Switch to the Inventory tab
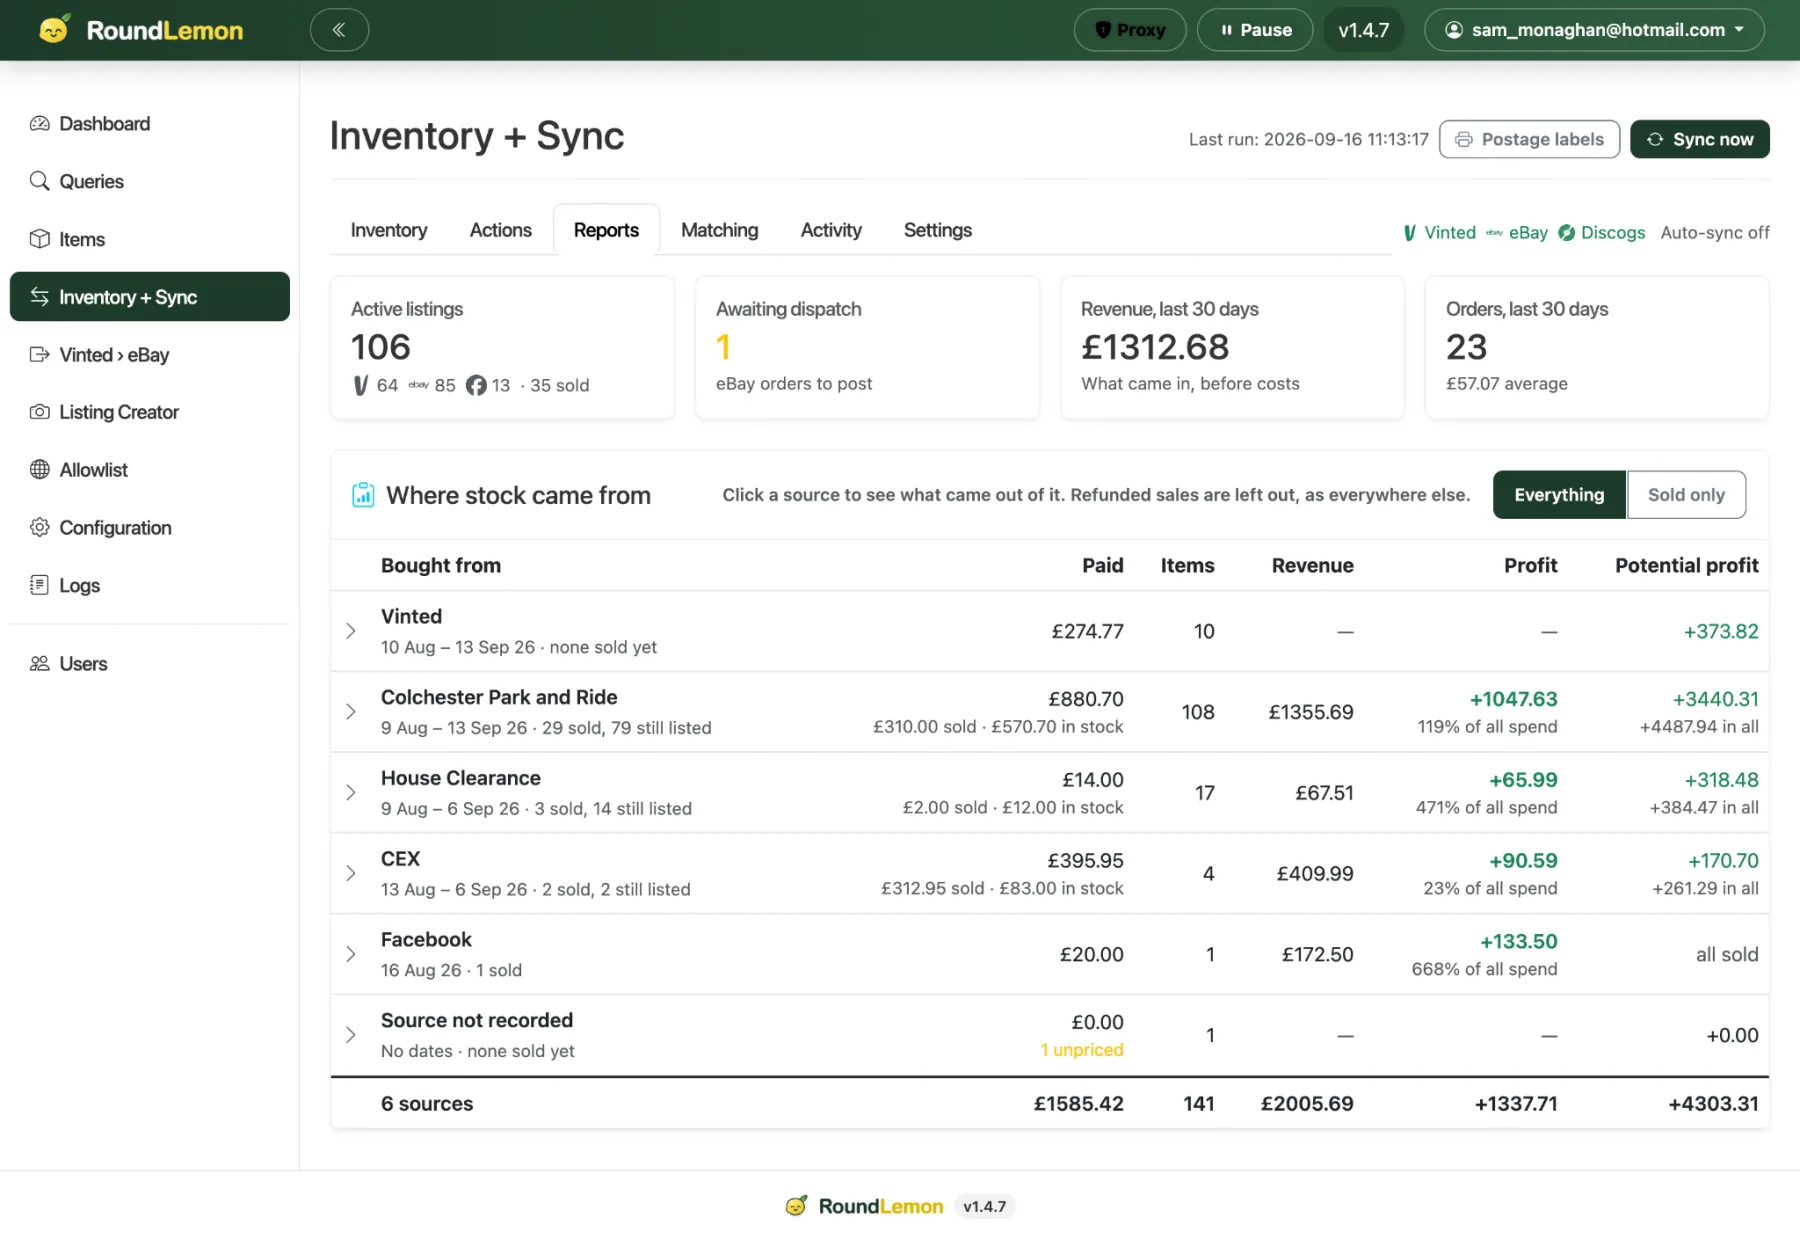The image size is (1800, 1240). tap(389, 230)
